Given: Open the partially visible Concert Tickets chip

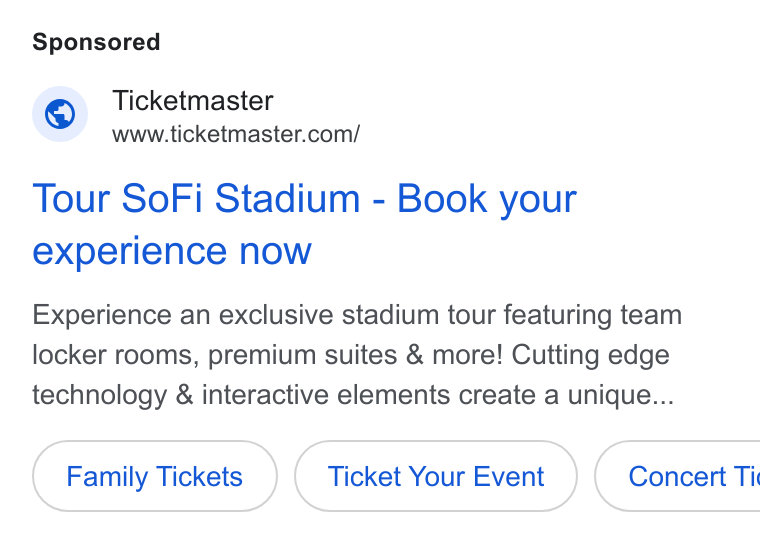Looking at the screenshot, I should click(678, 476).
